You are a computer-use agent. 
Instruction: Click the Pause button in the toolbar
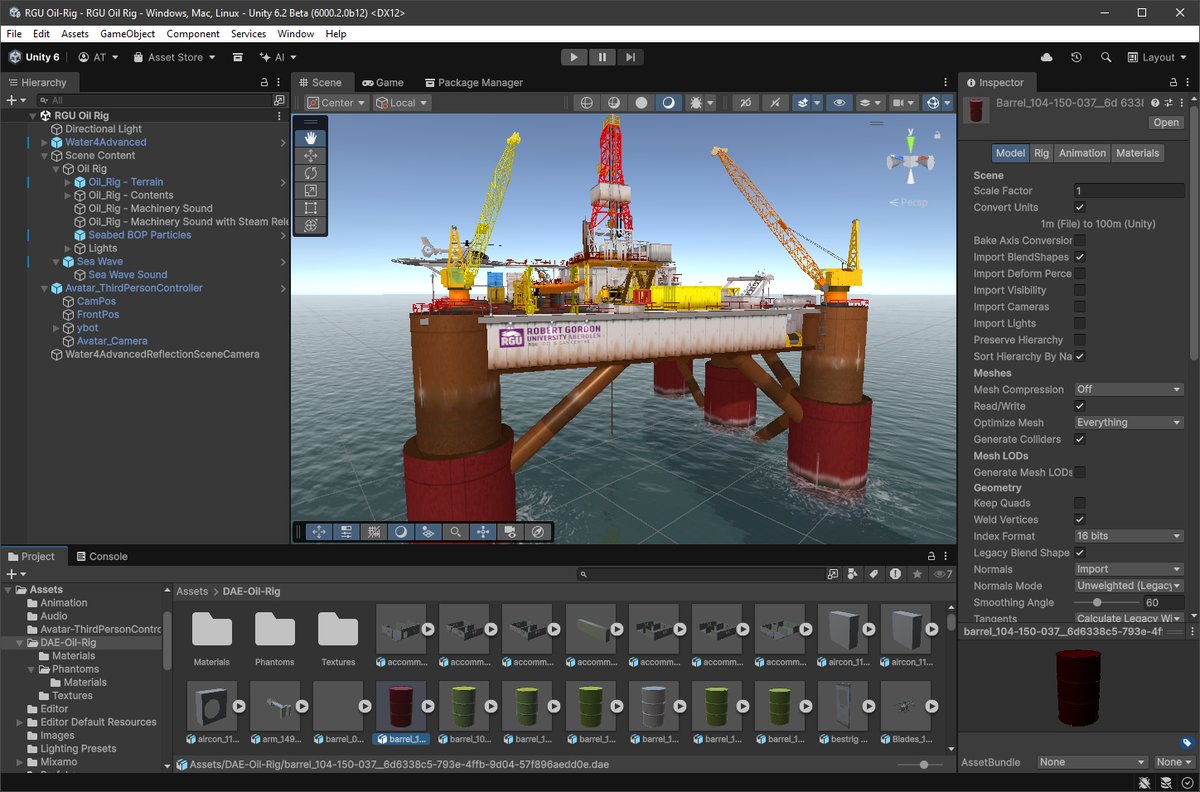tap(602, 57)
